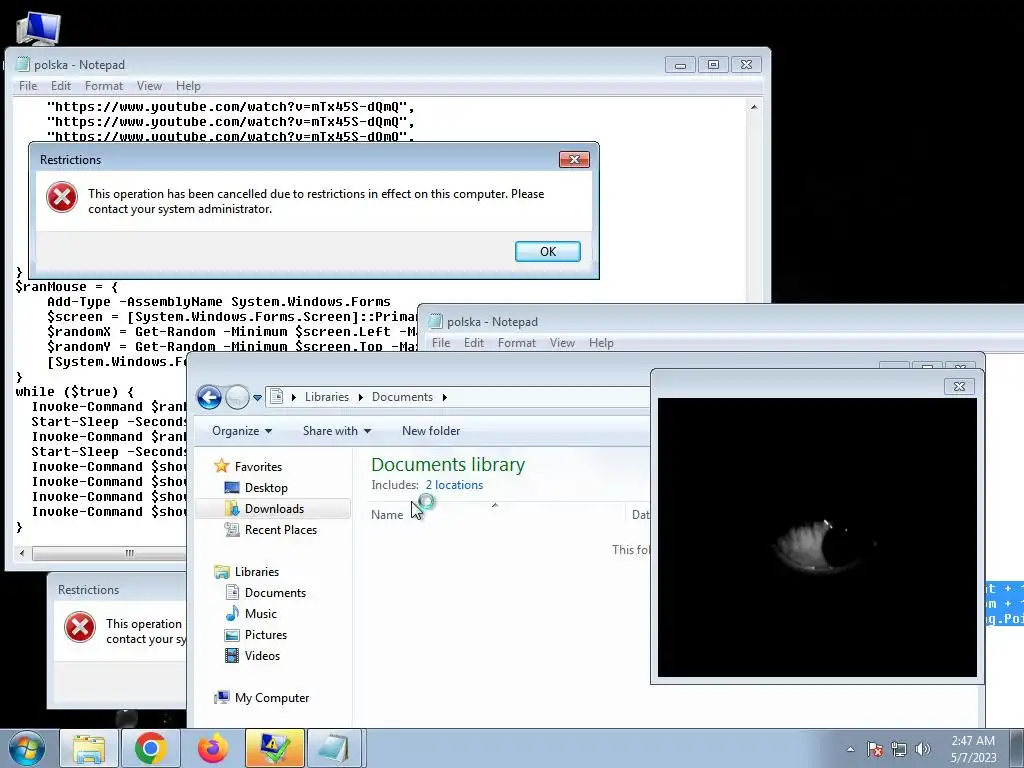
Task: Go back in the Explorer window
Action: (209, 396)
